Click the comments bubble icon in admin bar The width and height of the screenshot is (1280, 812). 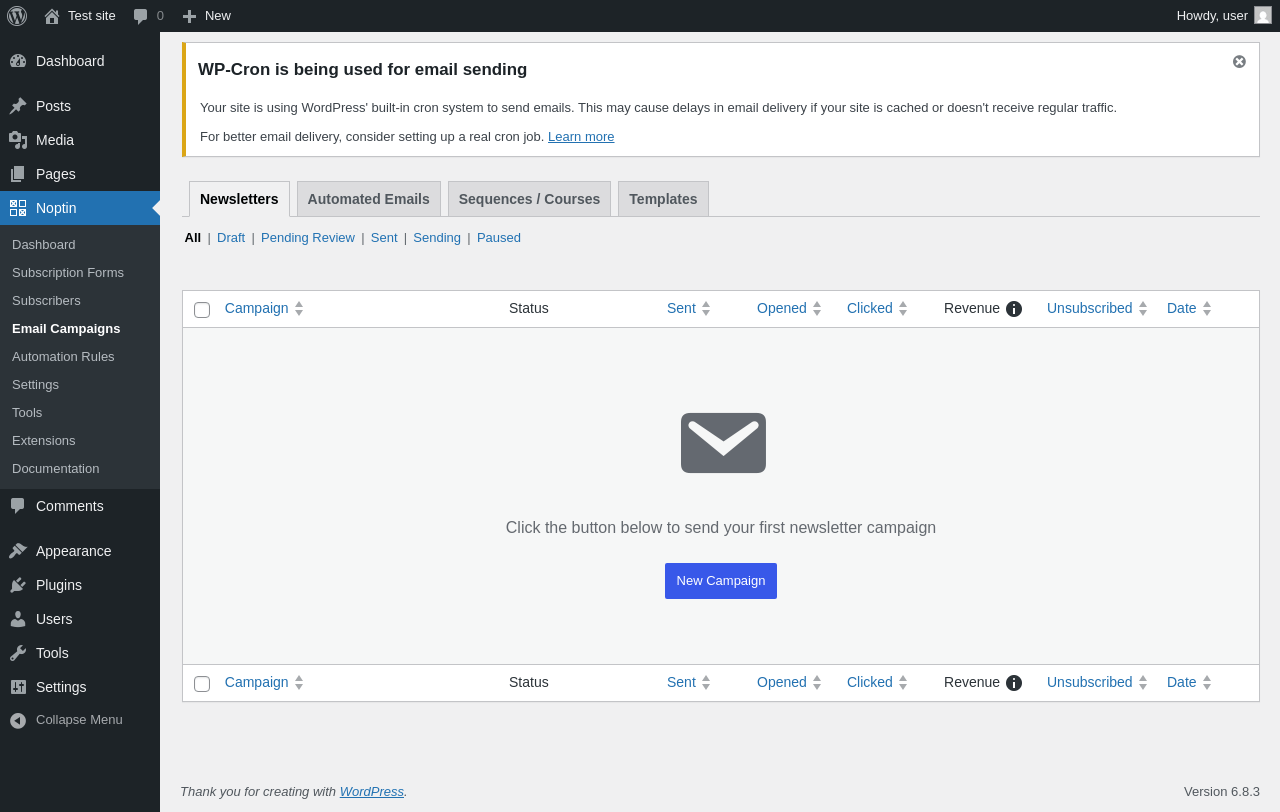click(141, 16)
